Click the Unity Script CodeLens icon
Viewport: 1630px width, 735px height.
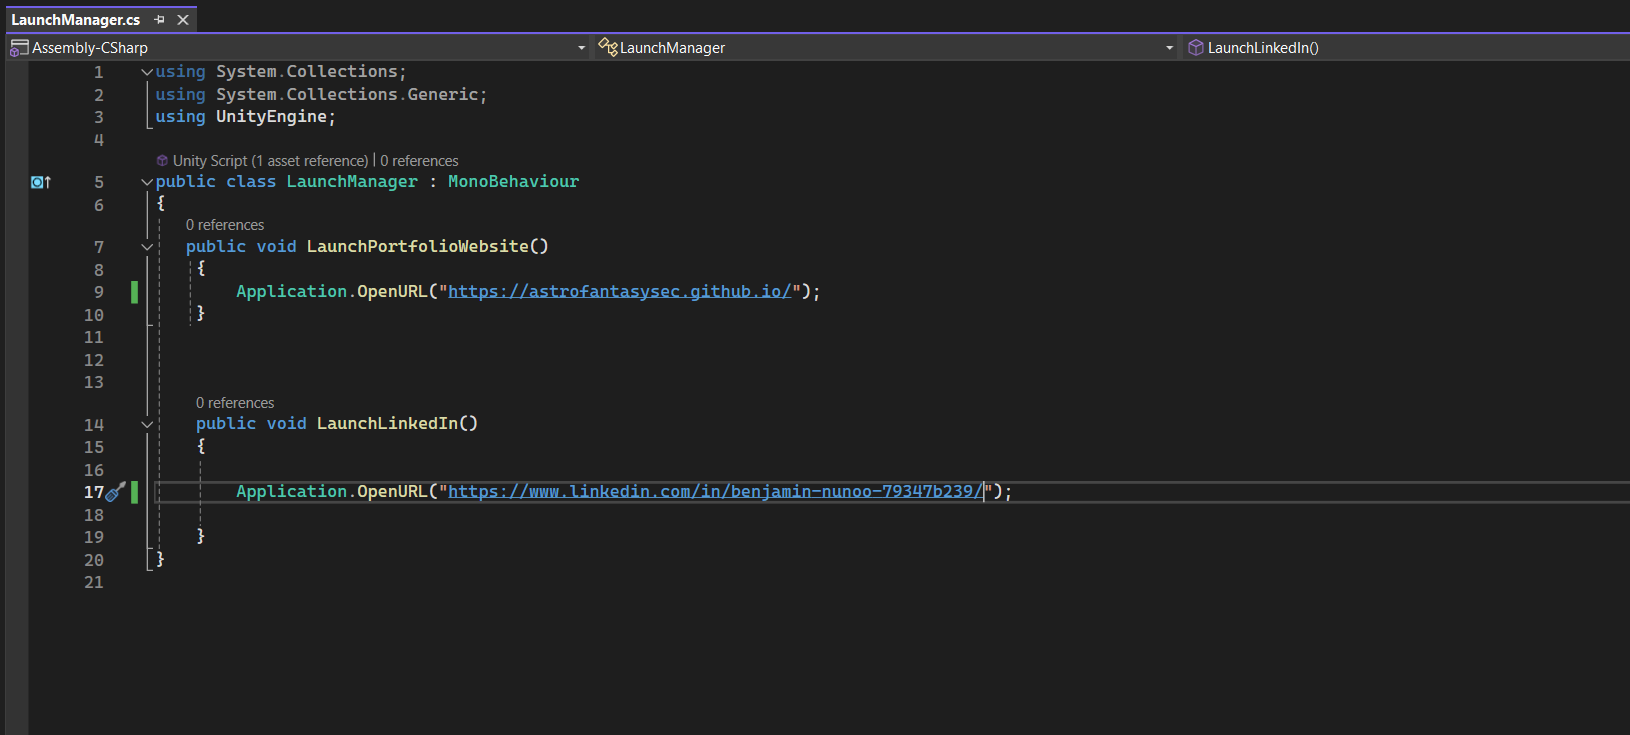(x=162, y=161)
